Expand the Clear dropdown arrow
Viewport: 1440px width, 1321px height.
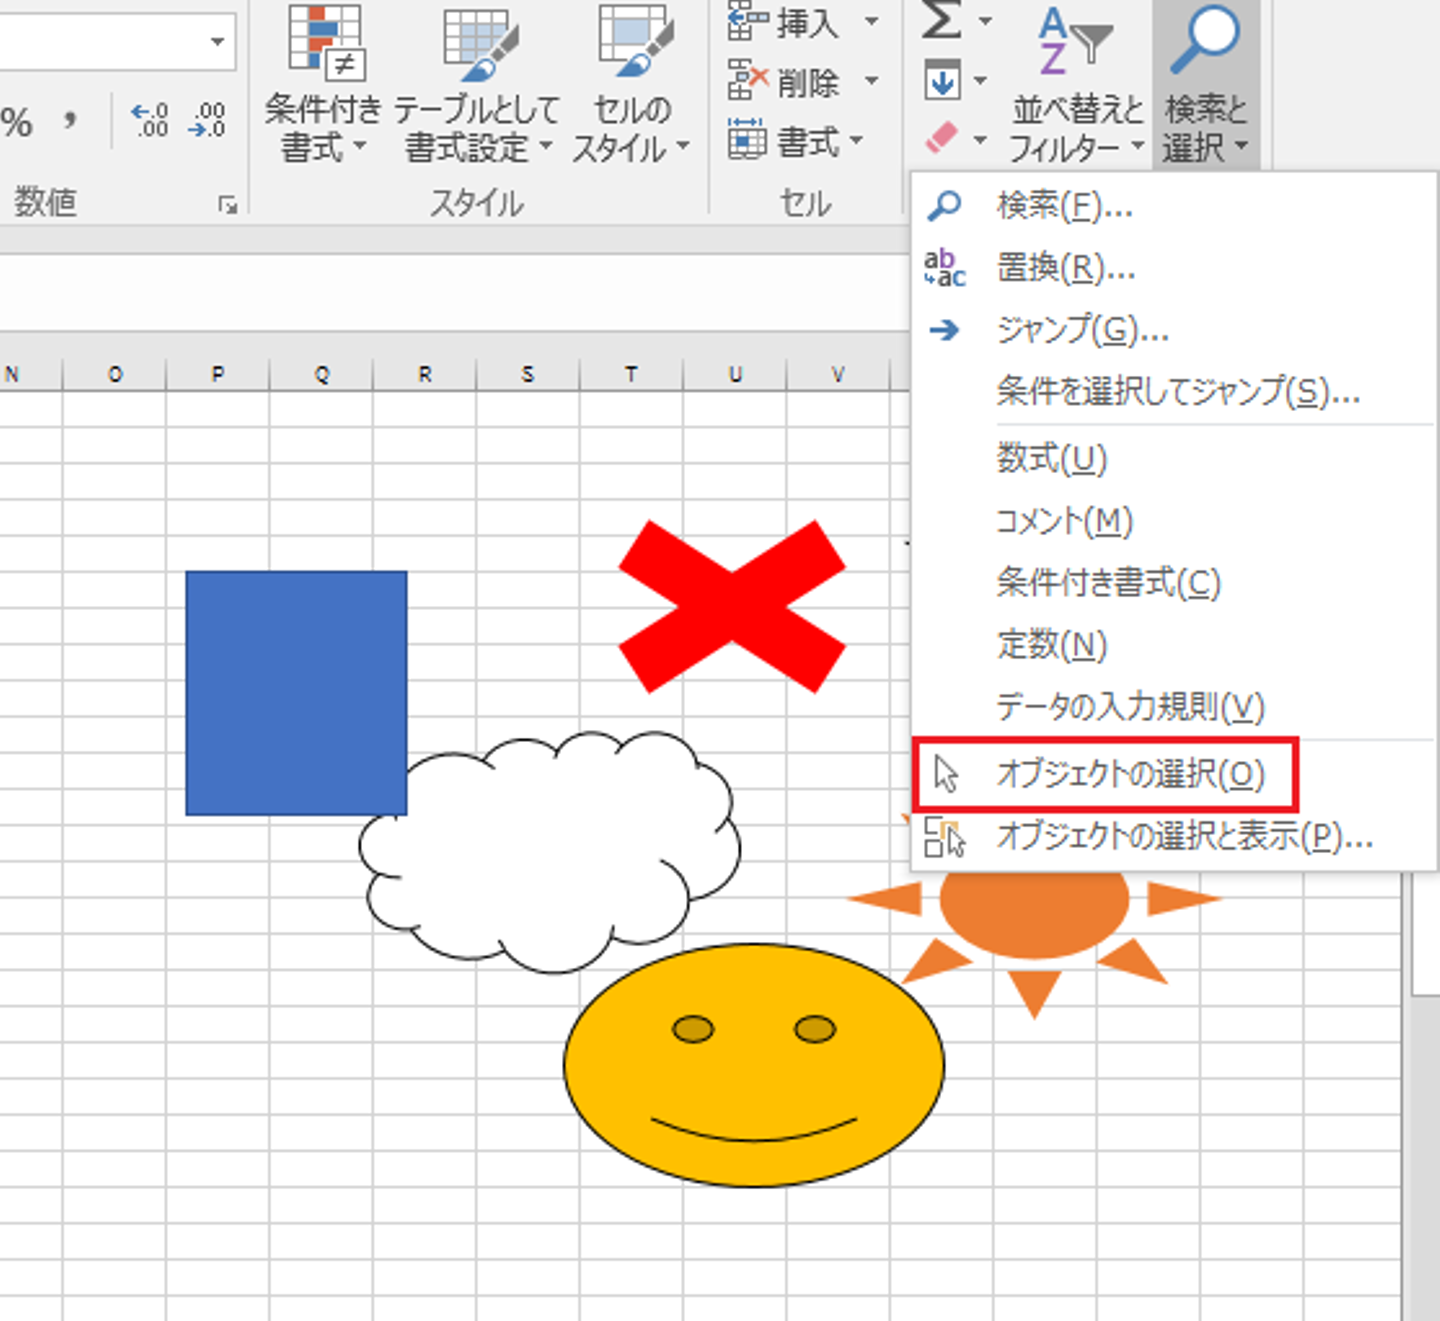point(980,139)
